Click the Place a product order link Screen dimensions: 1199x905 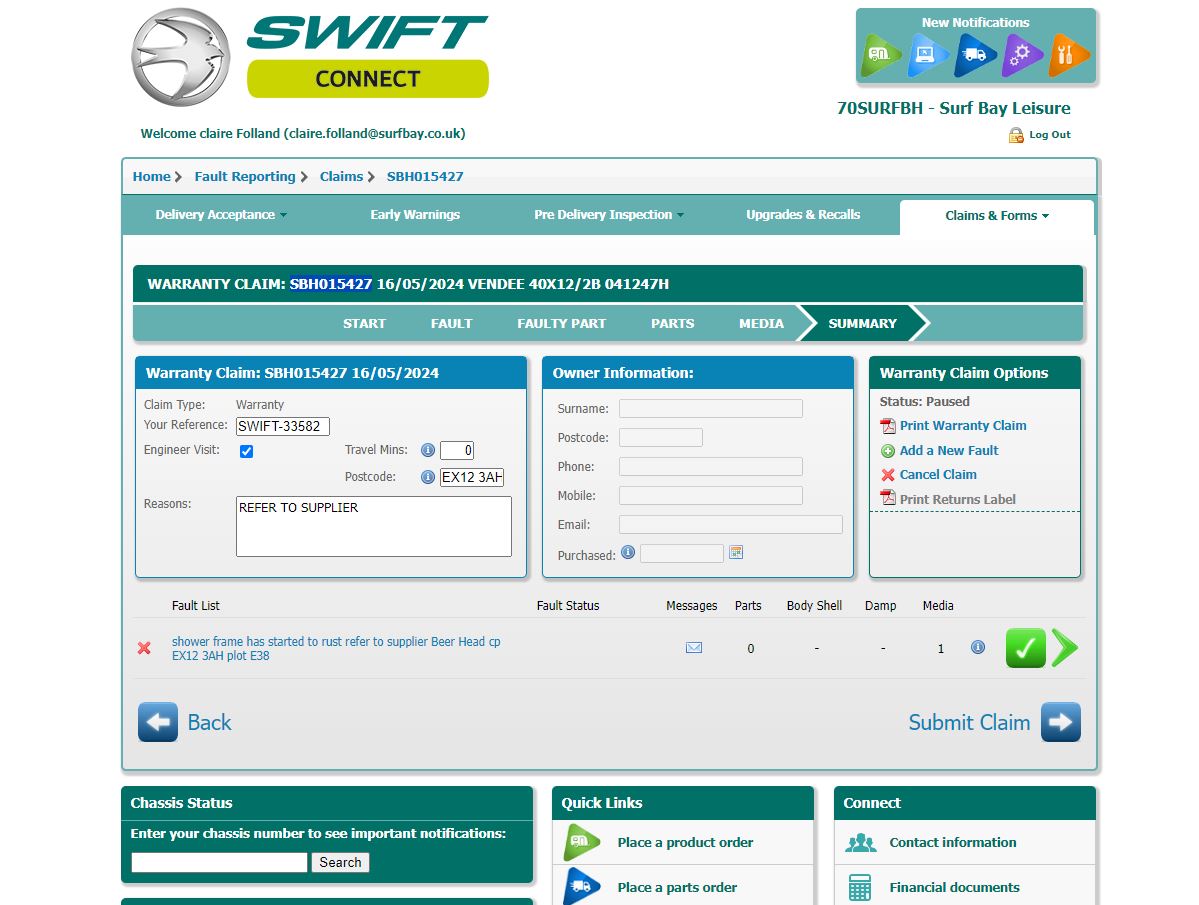click(x=685, y=842)
